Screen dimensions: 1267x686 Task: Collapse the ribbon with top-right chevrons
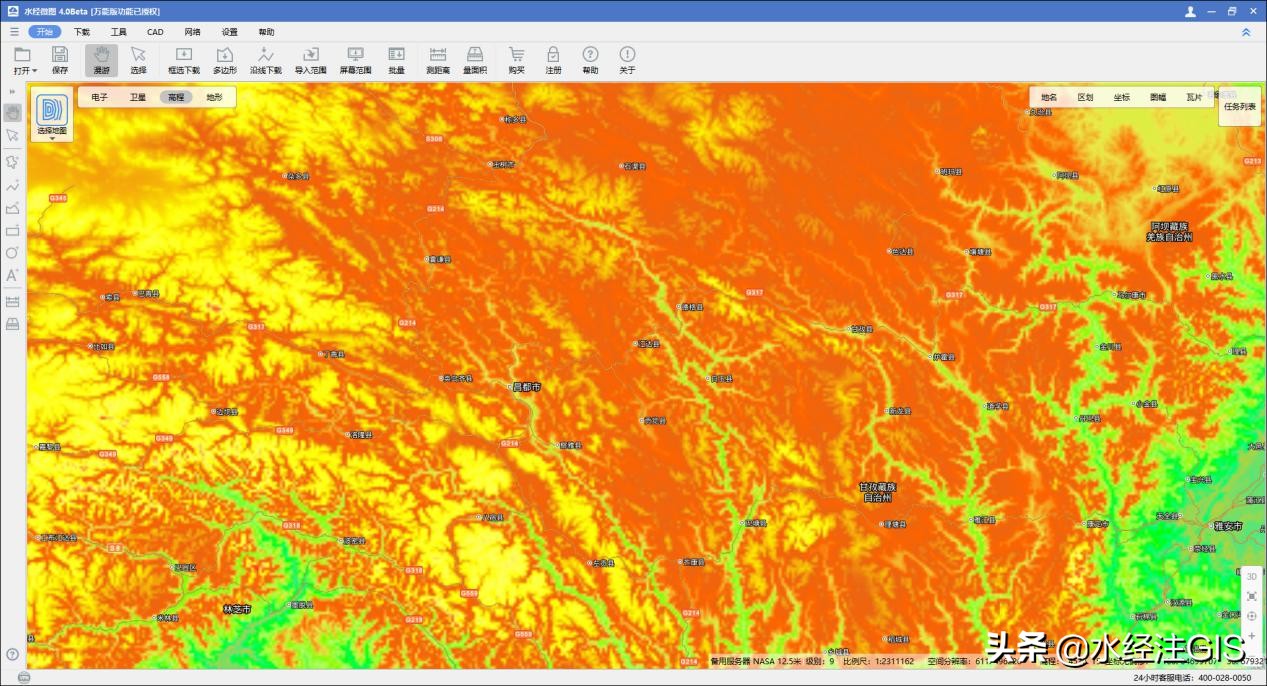[1246, 32]
